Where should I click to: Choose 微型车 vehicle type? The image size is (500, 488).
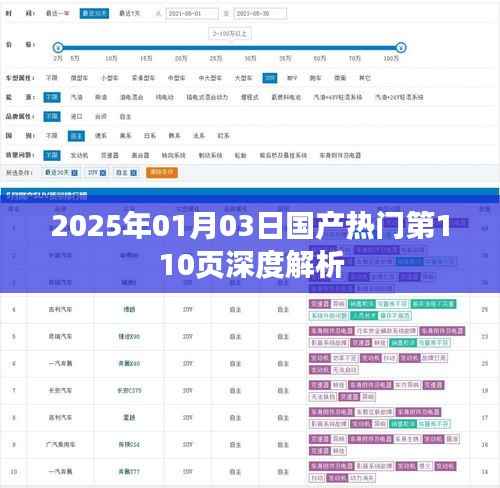click(x=79, y=78)
